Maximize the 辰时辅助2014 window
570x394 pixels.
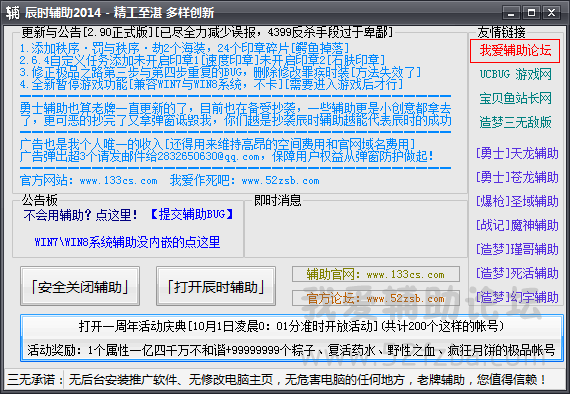pos(531,13)
